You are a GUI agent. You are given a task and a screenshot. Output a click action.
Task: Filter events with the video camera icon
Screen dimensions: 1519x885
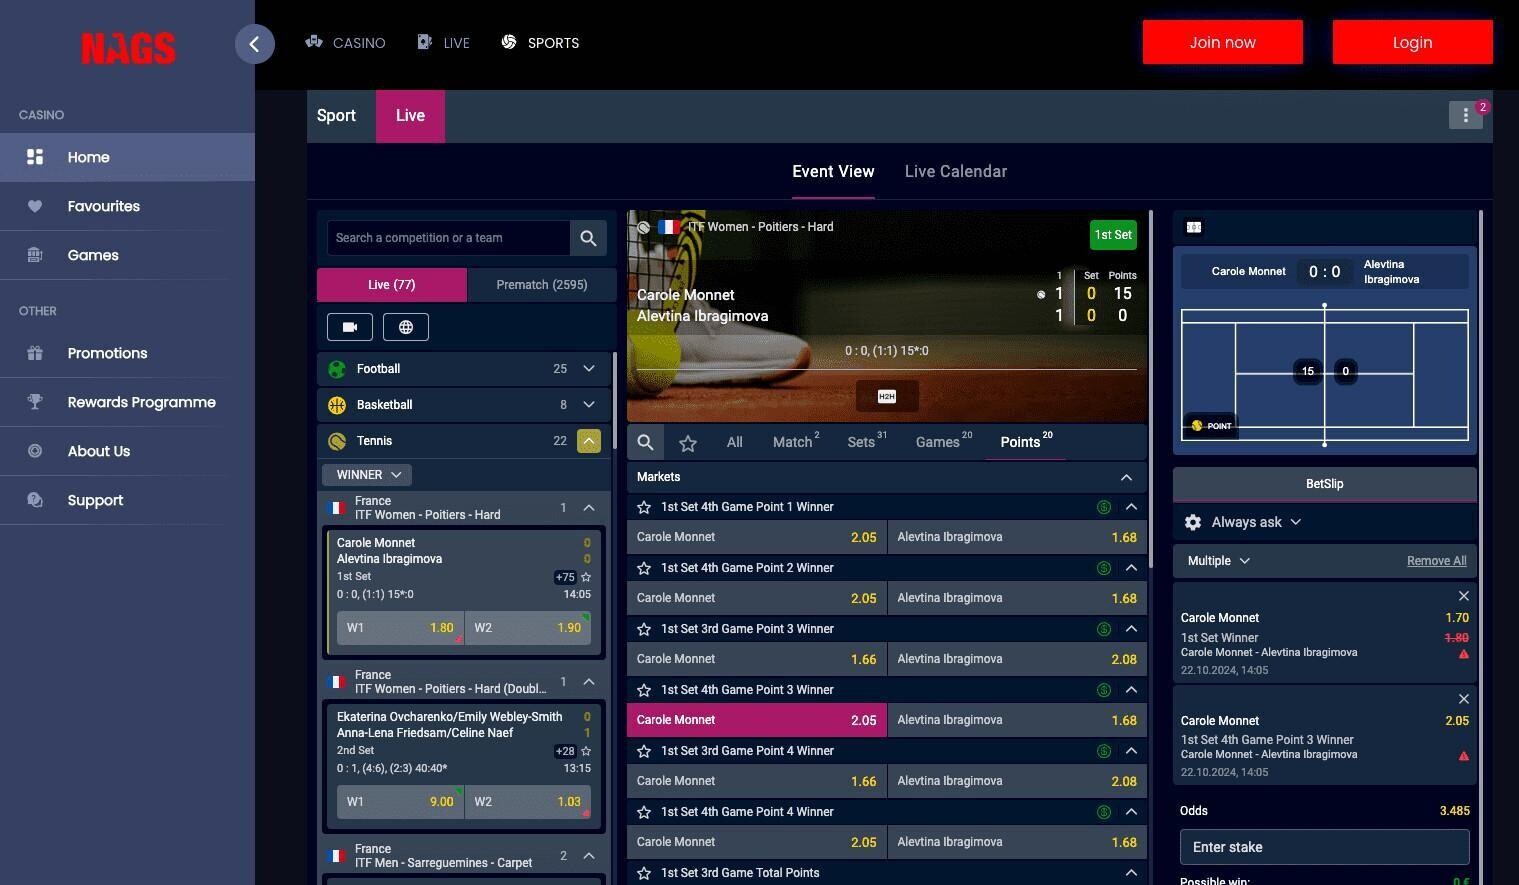350,327
